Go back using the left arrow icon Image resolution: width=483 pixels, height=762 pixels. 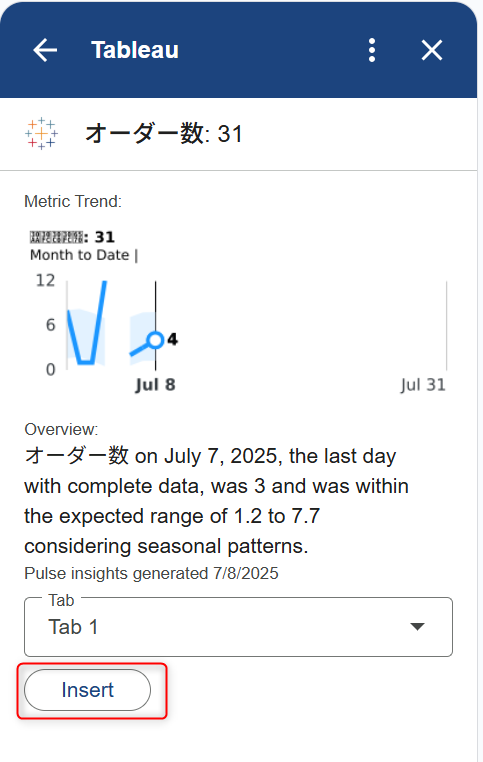(45, 50)
